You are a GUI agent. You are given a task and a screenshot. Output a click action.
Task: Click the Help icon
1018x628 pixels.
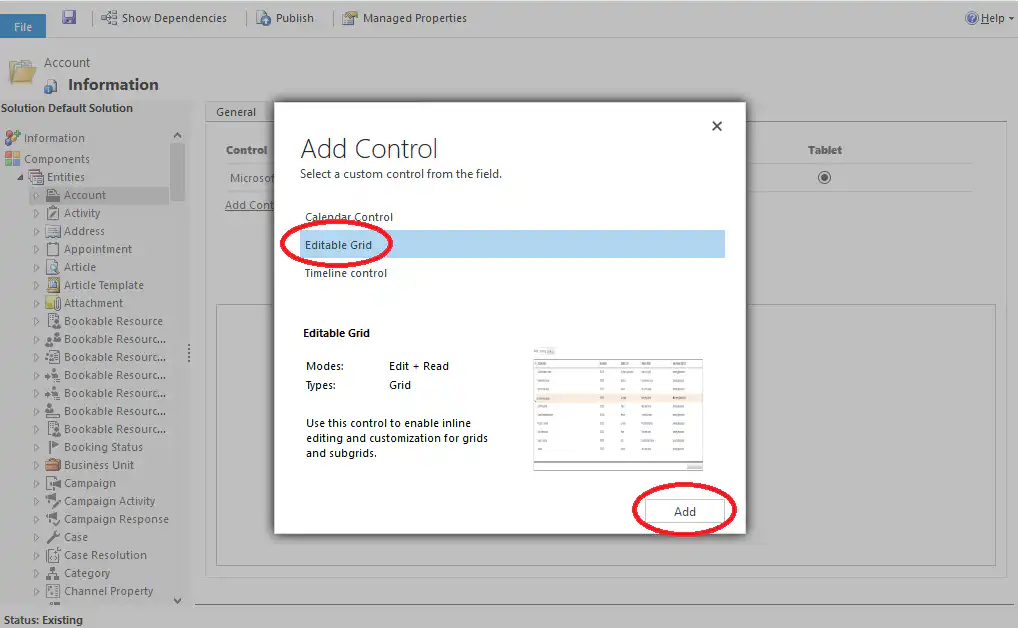point(970,17)
